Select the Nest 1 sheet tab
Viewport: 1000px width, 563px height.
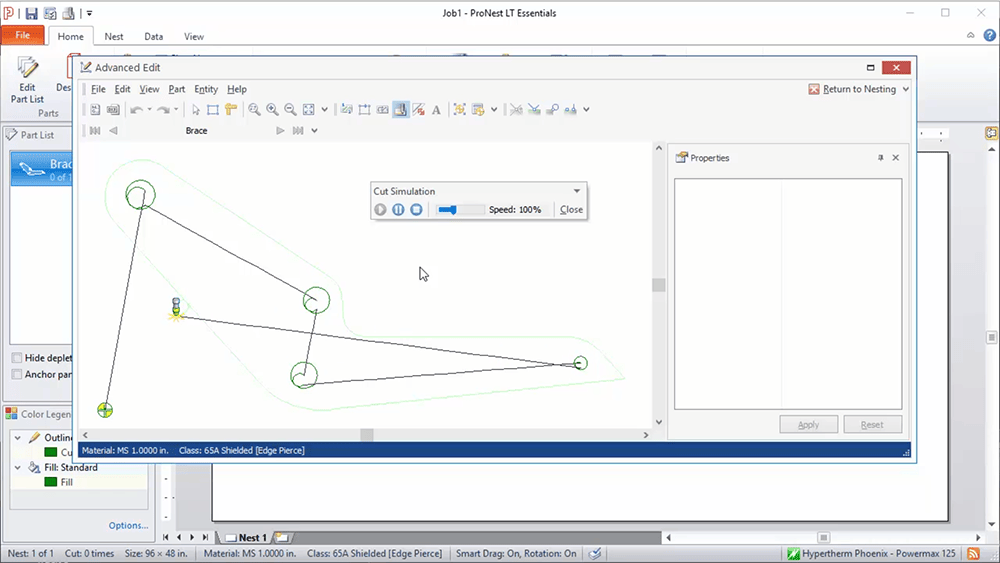252,538
